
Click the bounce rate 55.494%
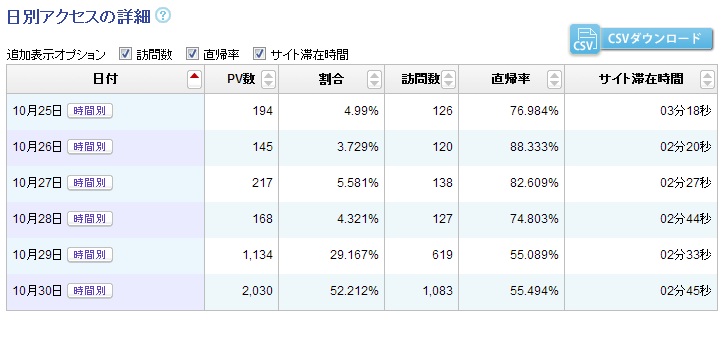coord(534,290)
